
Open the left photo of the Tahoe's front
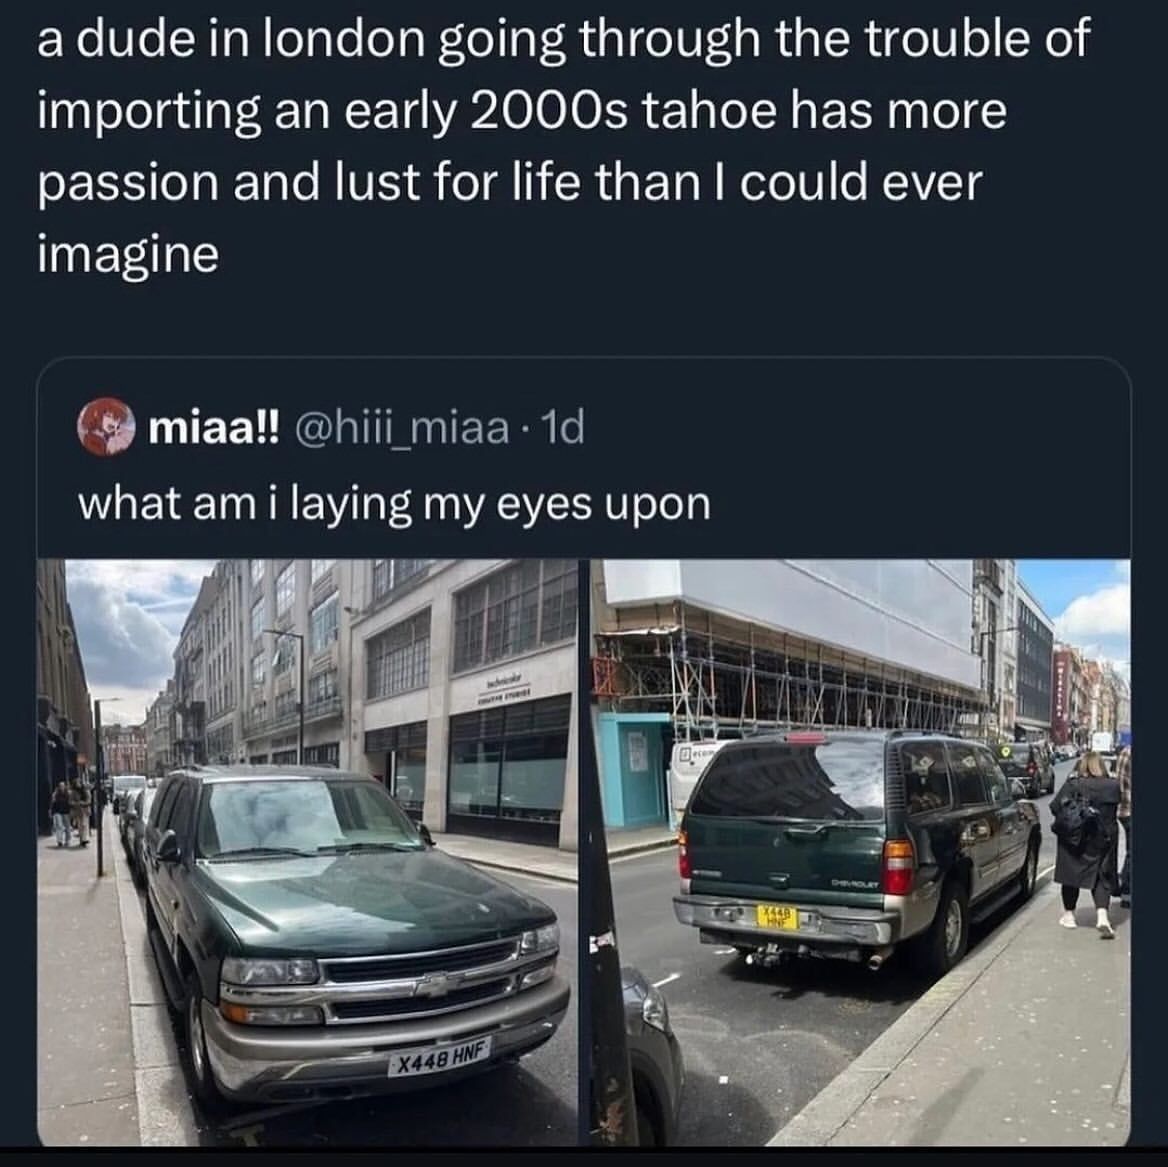307,852
